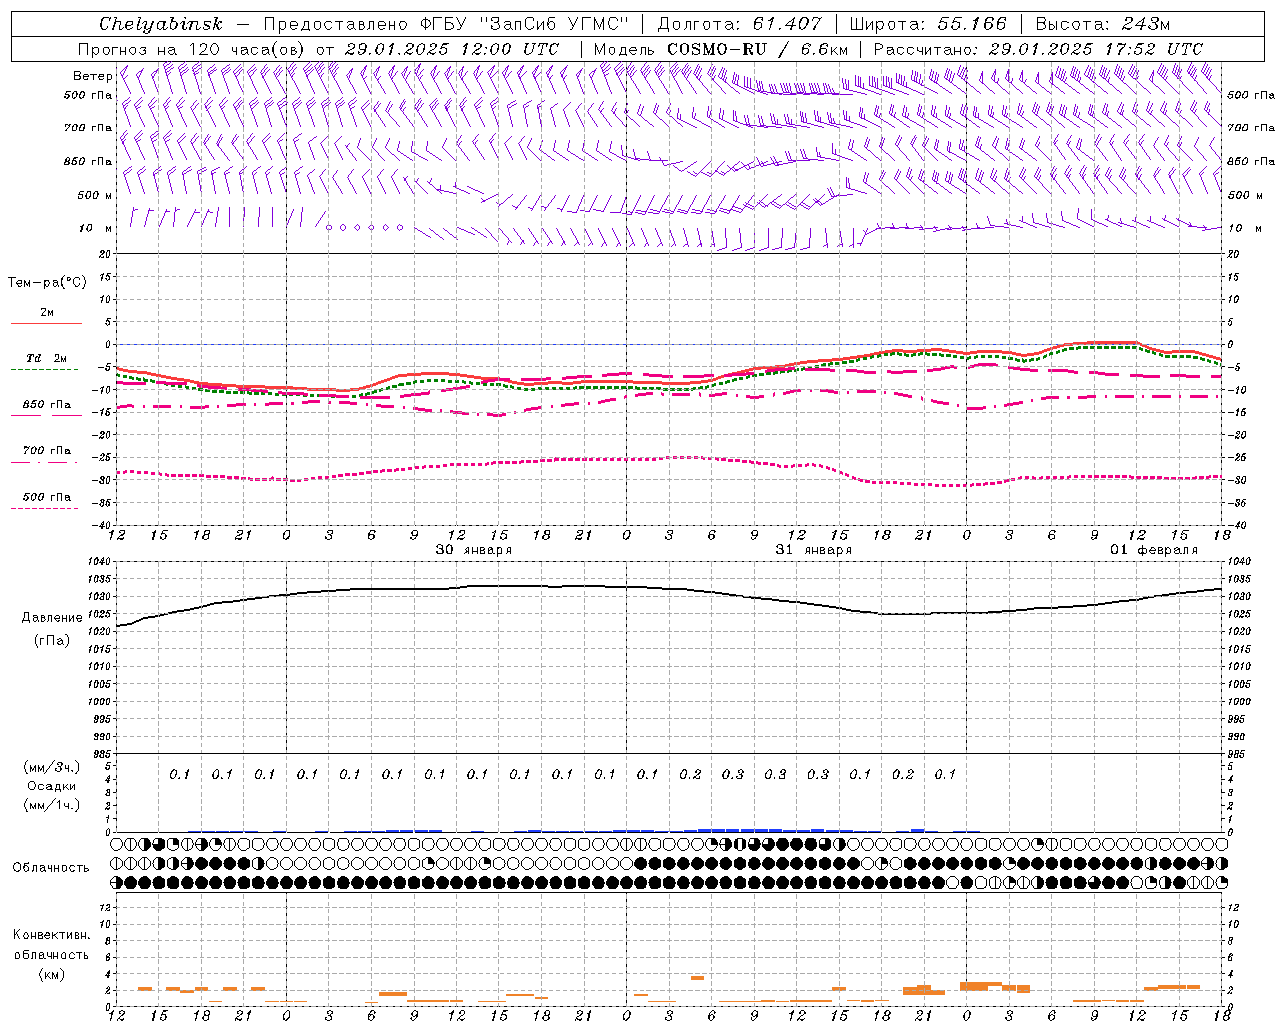The height and width of the screenshot is (1024, 1280).
Task: Click the Широта: 55.166 field
Action: tap(929, 24)
